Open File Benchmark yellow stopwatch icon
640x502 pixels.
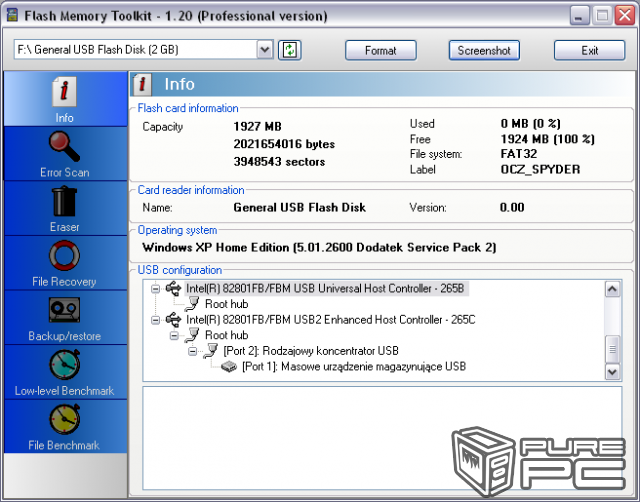click(64, 419)
